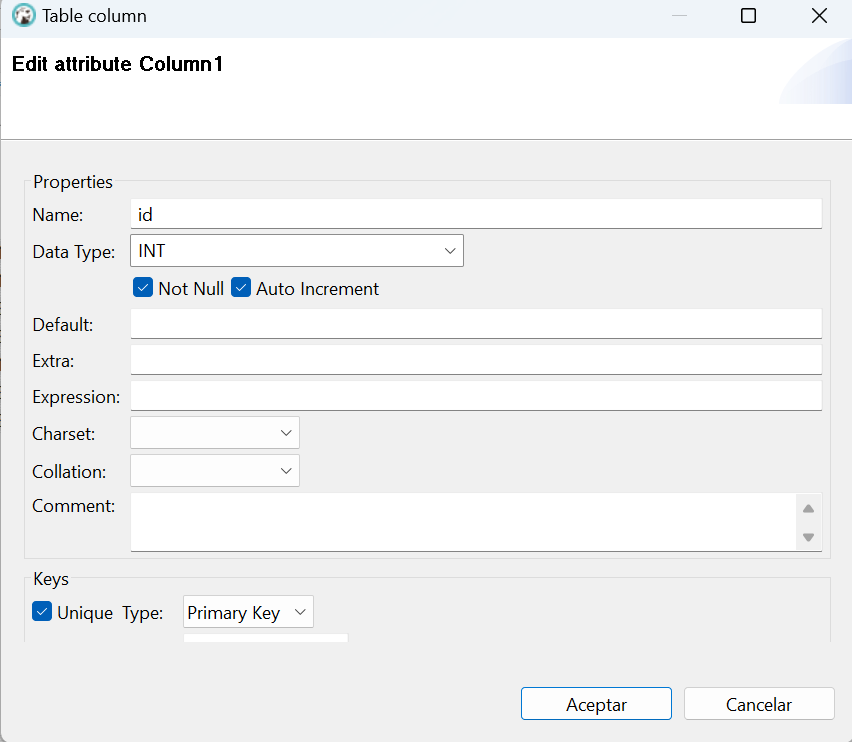
Task: Click into the Default value field
Action: pos(476,324)
